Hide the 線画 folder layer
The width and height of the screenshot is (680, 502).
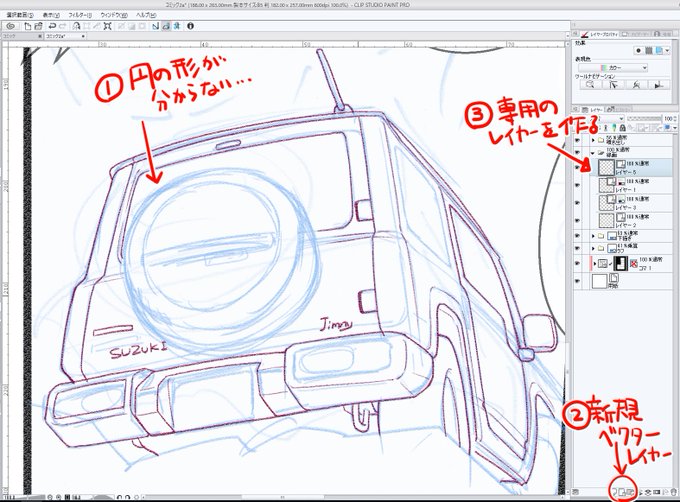click(x=577, y=152)
